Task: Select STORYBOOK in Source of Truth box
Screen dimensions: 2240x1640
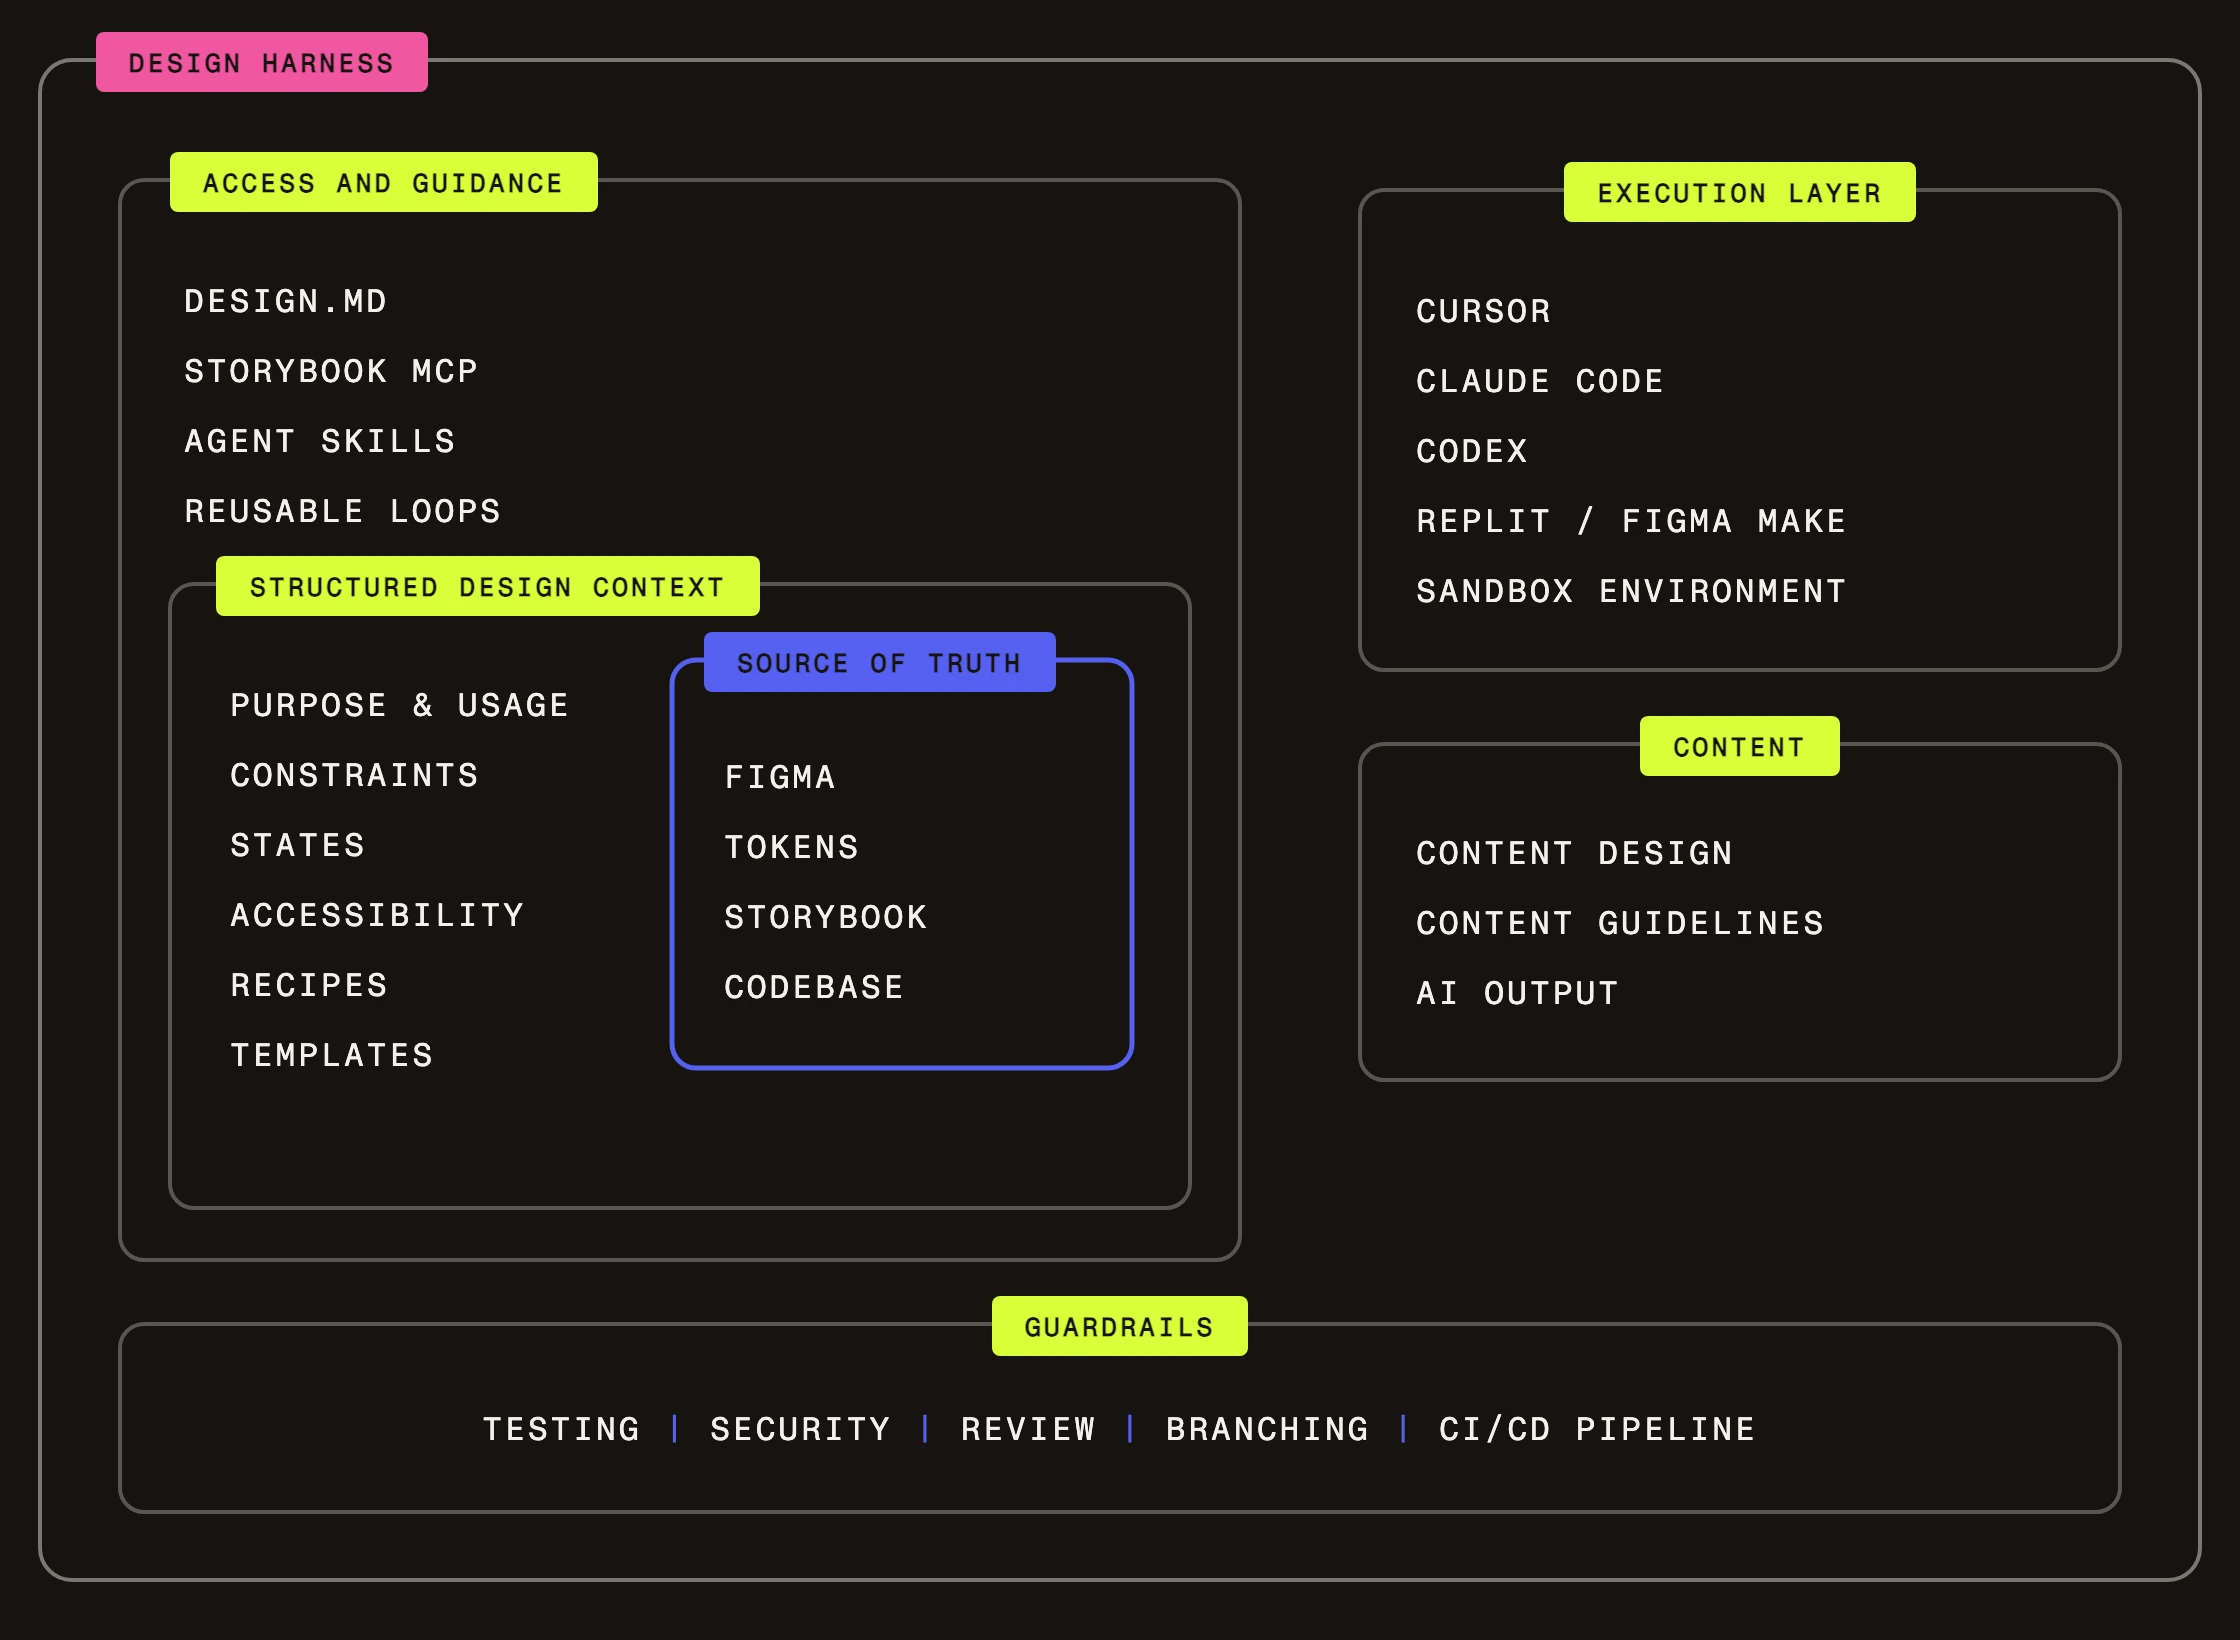Action: pos(826,917)
